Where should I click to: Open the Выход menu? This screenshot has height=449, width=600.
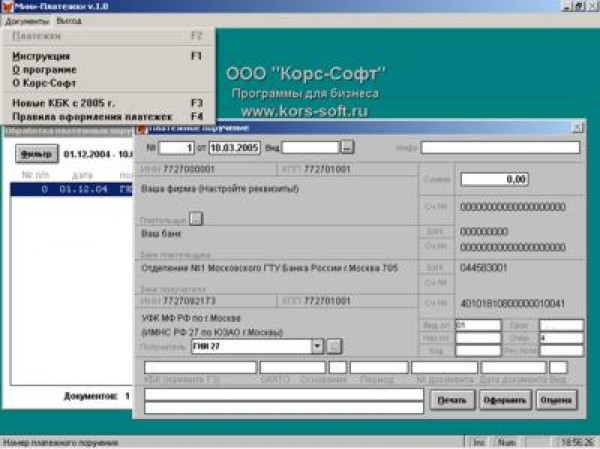point(69,21)
